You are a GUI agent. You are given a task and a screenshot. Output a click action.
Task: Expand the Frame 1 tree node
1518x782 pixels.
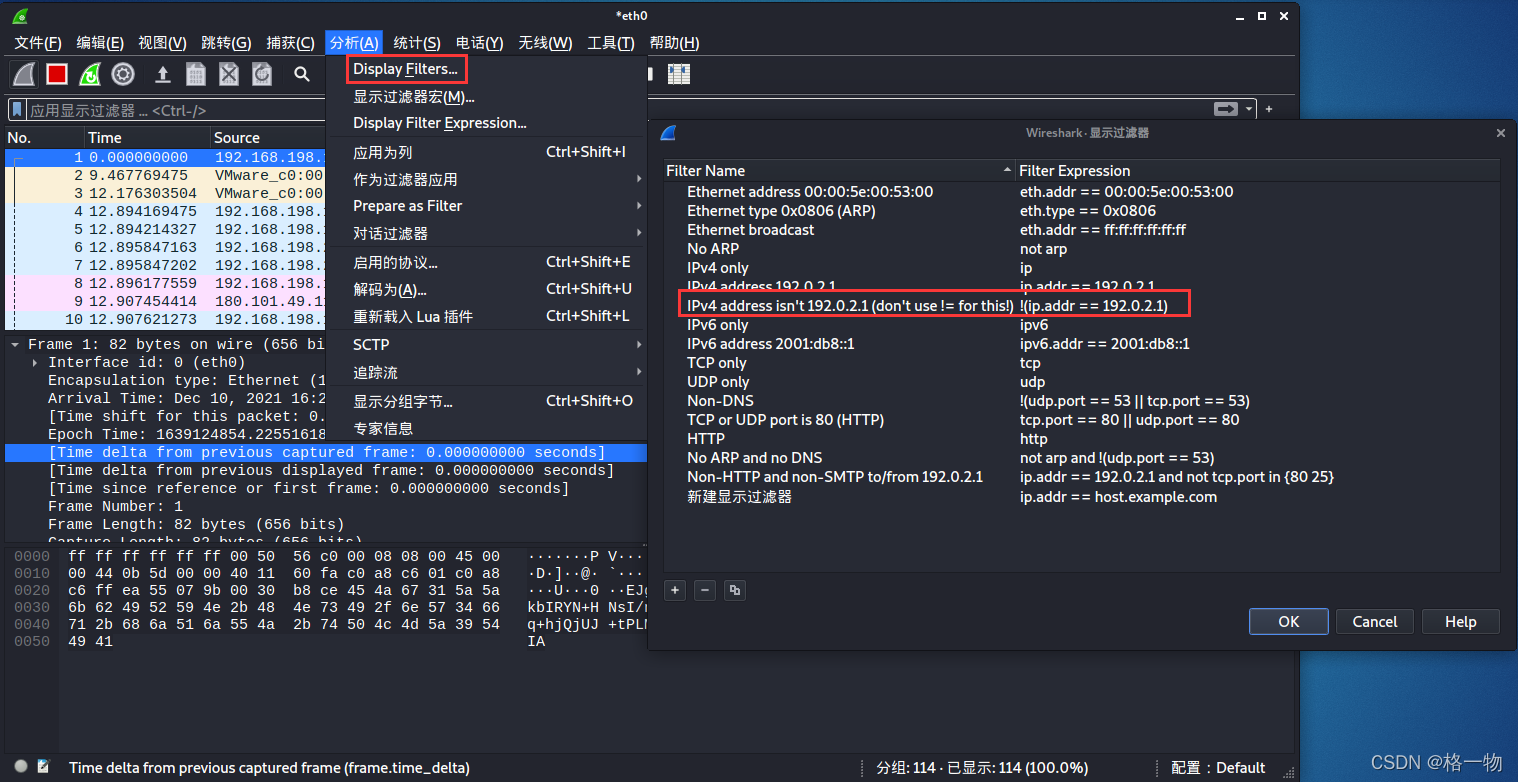click(x=16, y=344)
